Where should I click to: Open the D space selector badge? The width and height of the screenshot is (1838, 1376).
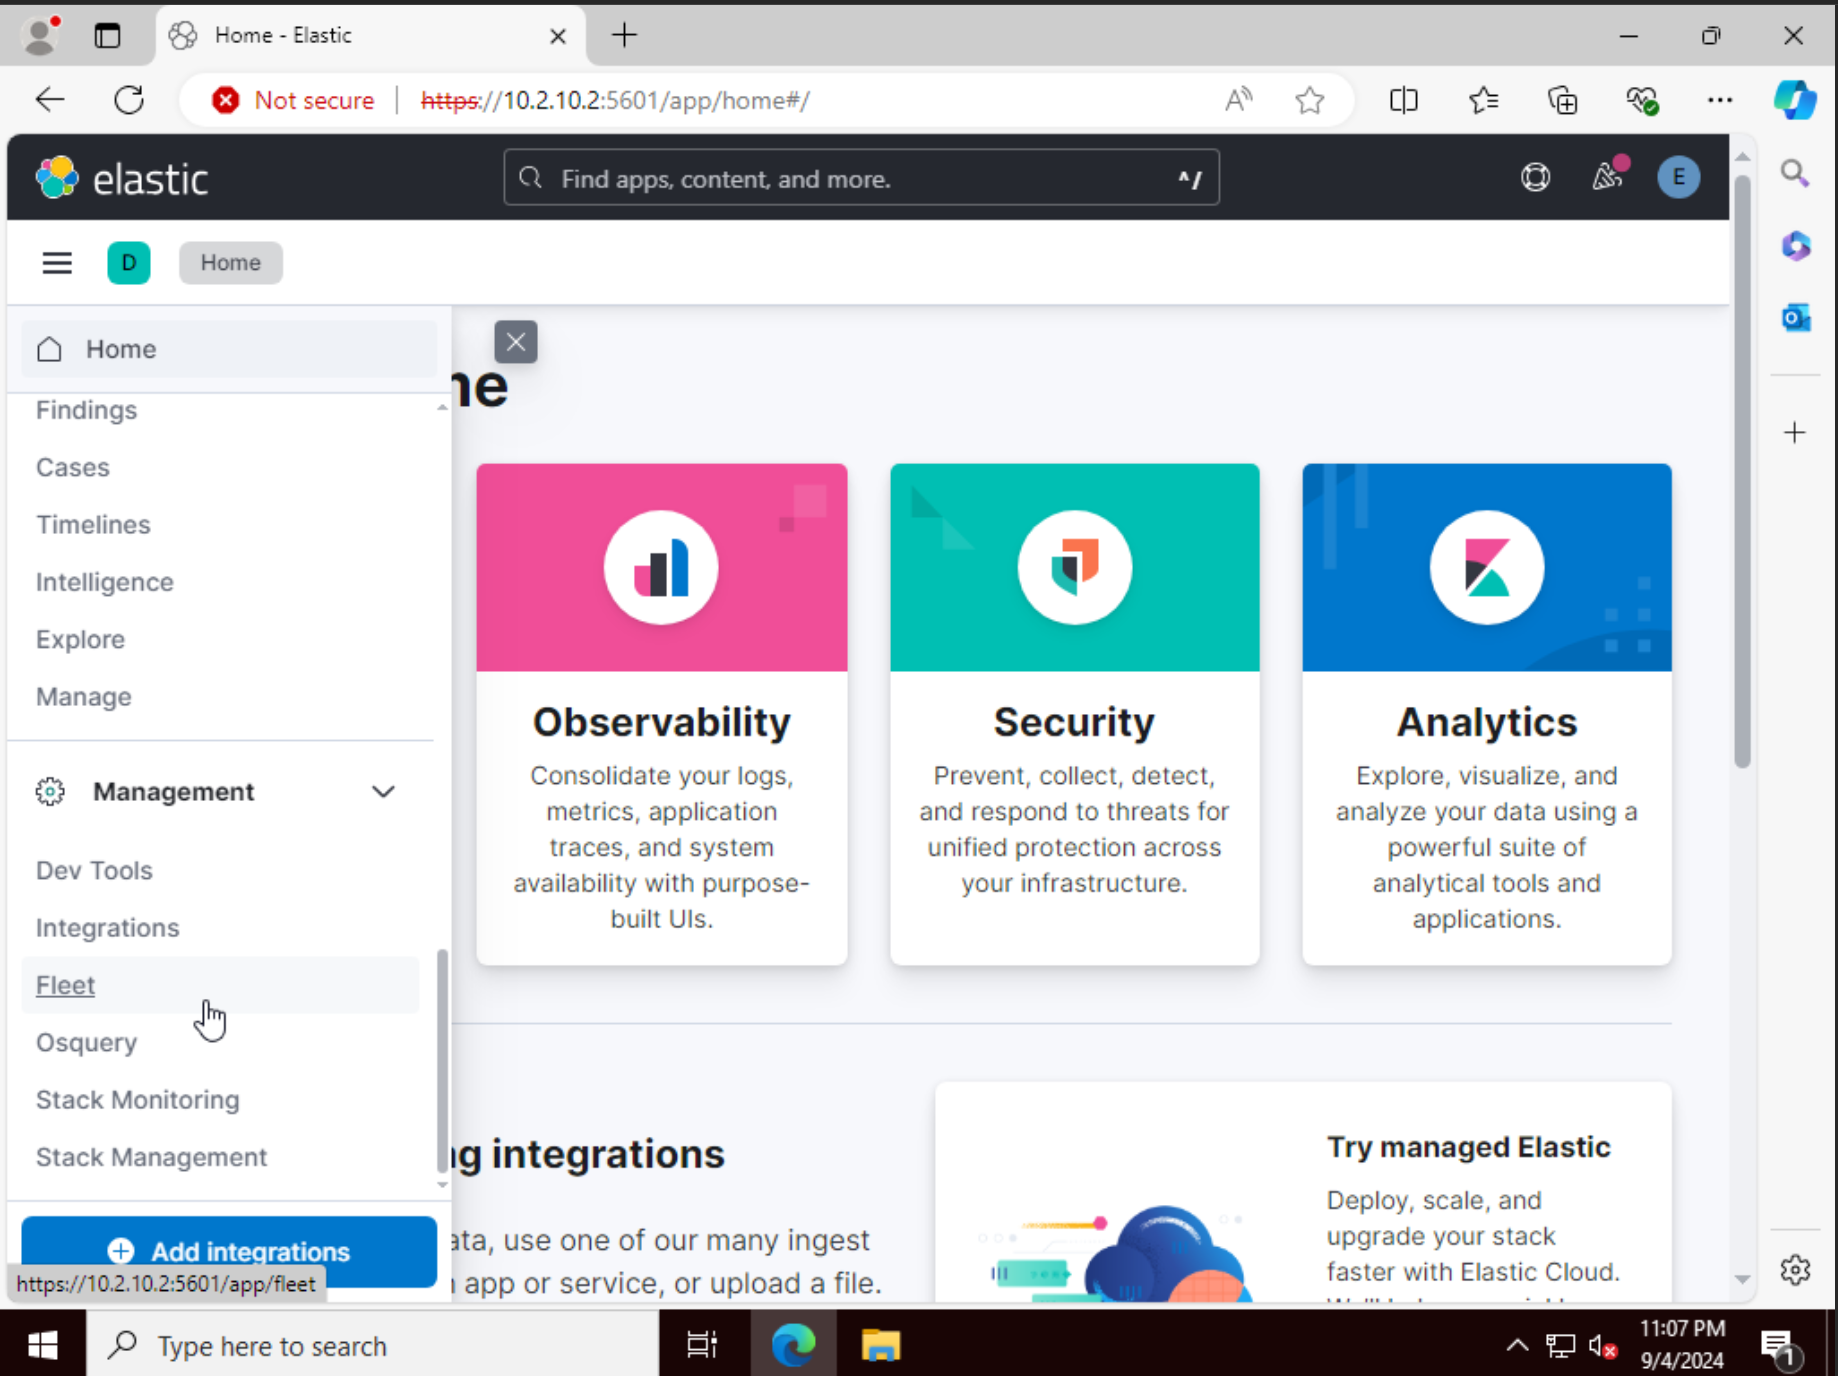129,263
